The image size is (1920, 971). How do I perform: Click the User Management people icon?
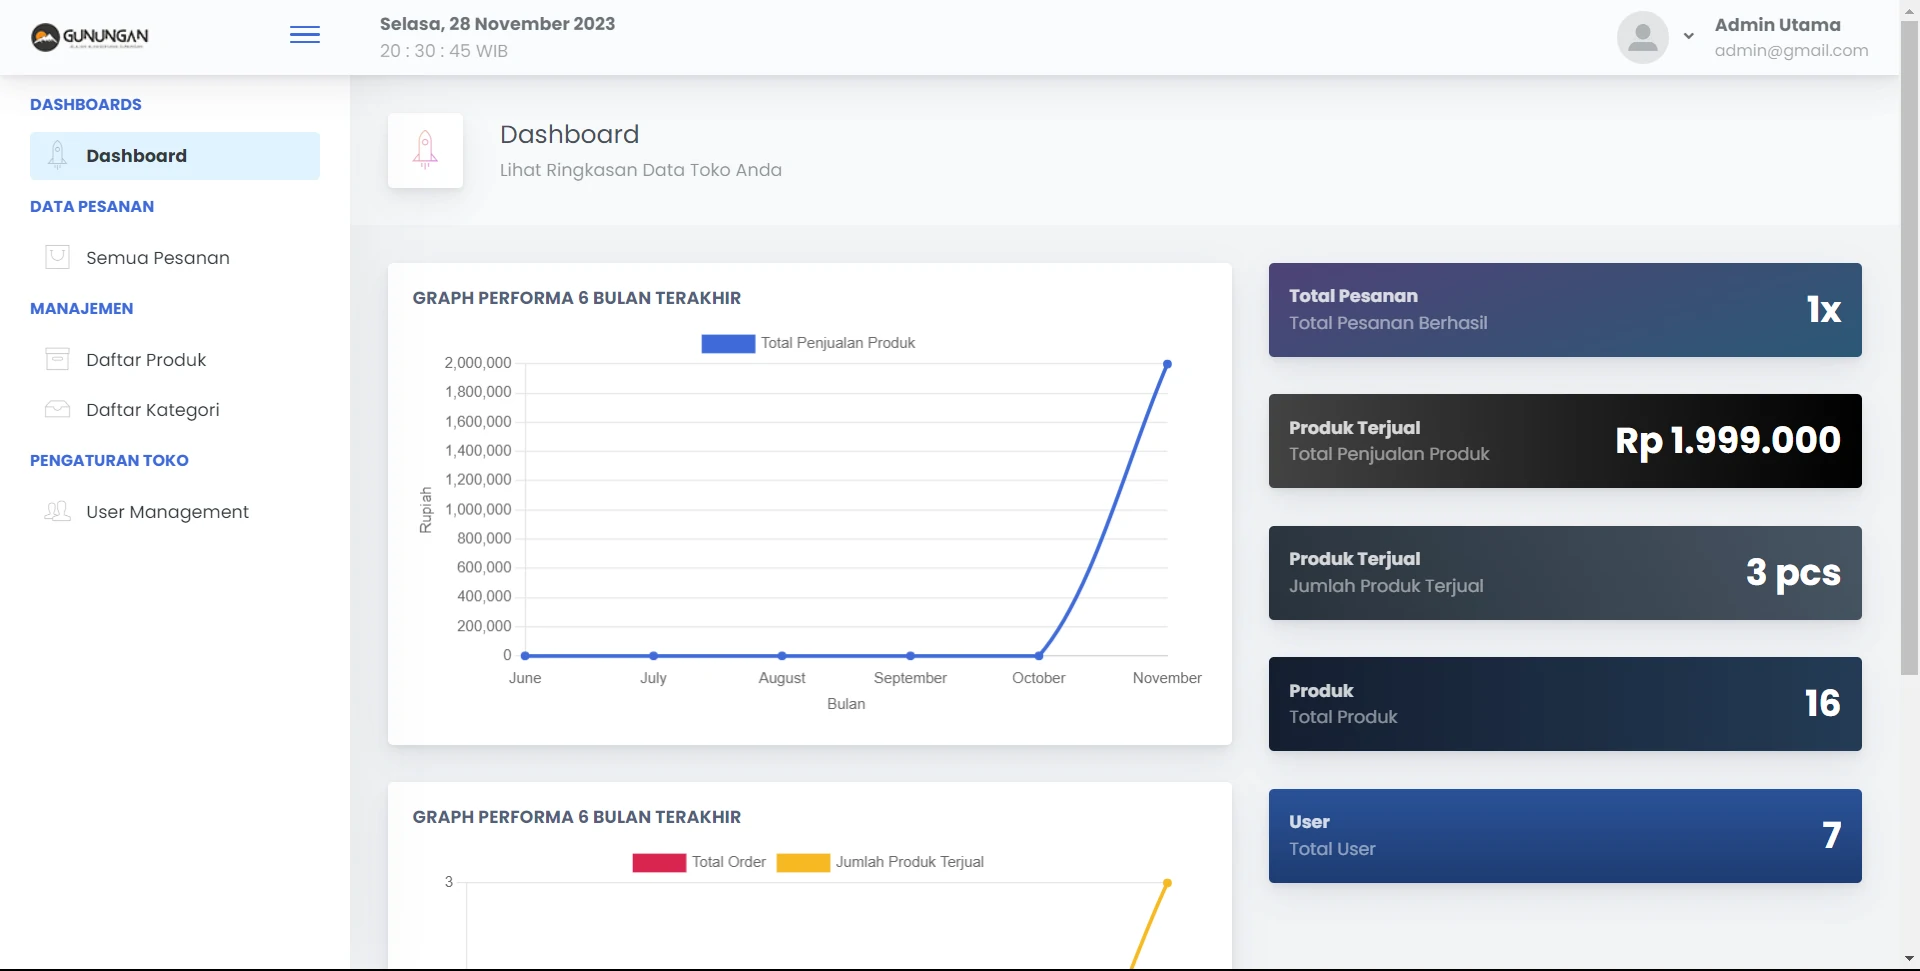tap(58, 511)
